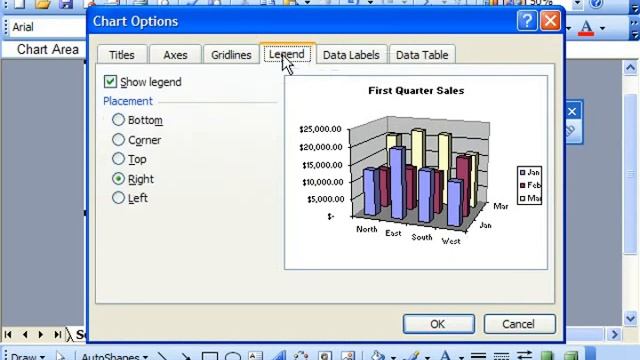Insert Picture from File
This screenshot has width=640, height=360.
pyautogui.click(x=348, y=356)
